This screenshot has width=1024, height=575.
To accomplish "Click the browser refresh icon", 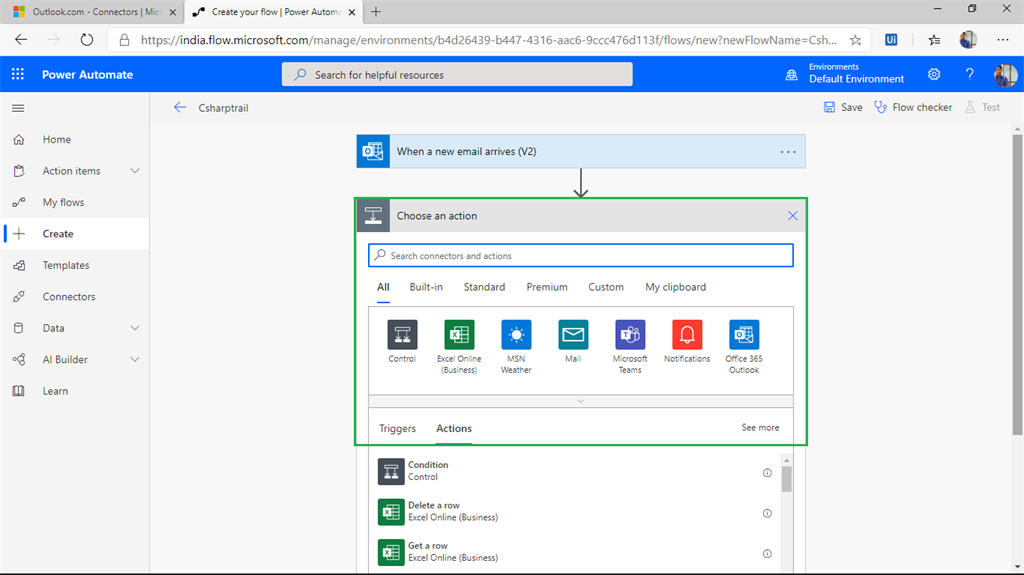I will click(x=86, y=40).
